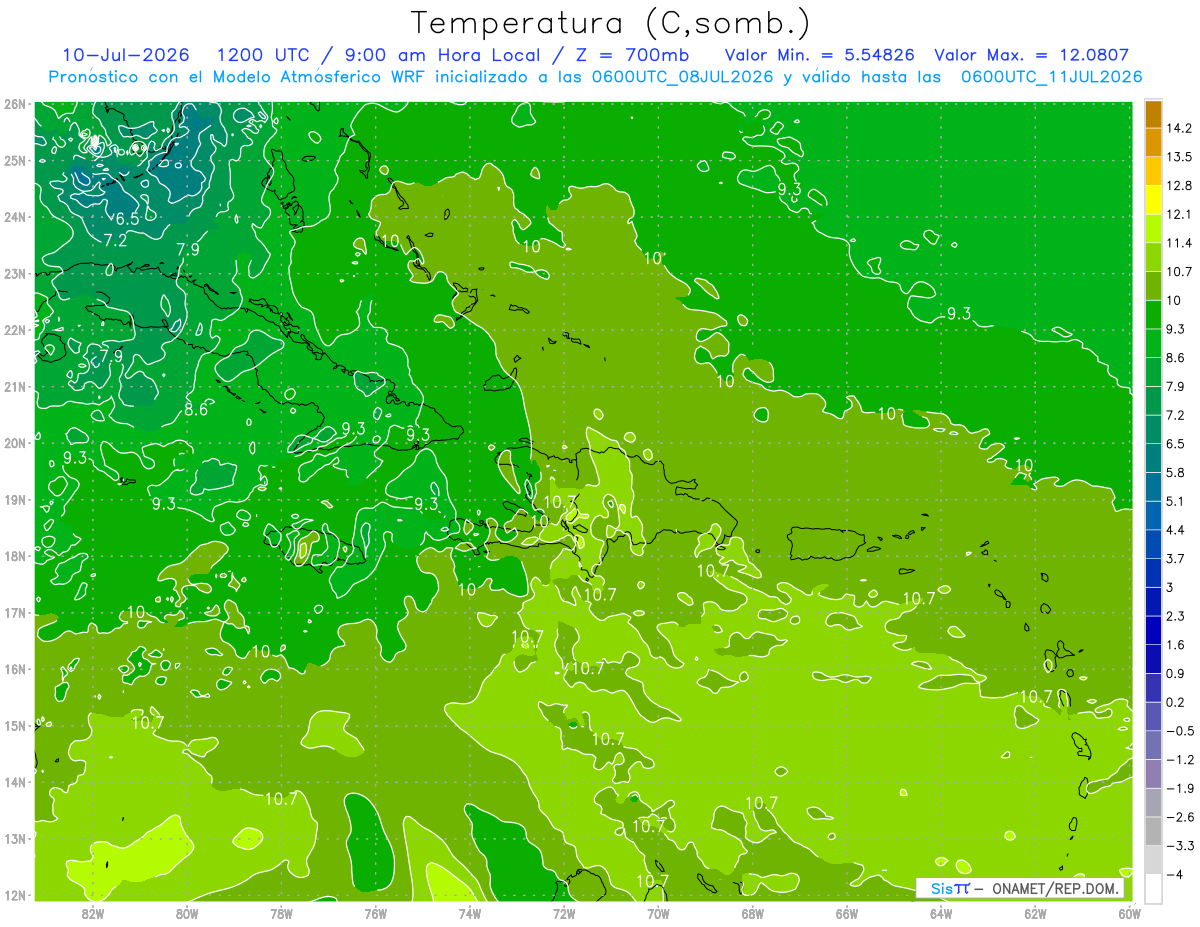
Task: Click the "24N" latitude axis label
Action: click(x=14, y=217)
